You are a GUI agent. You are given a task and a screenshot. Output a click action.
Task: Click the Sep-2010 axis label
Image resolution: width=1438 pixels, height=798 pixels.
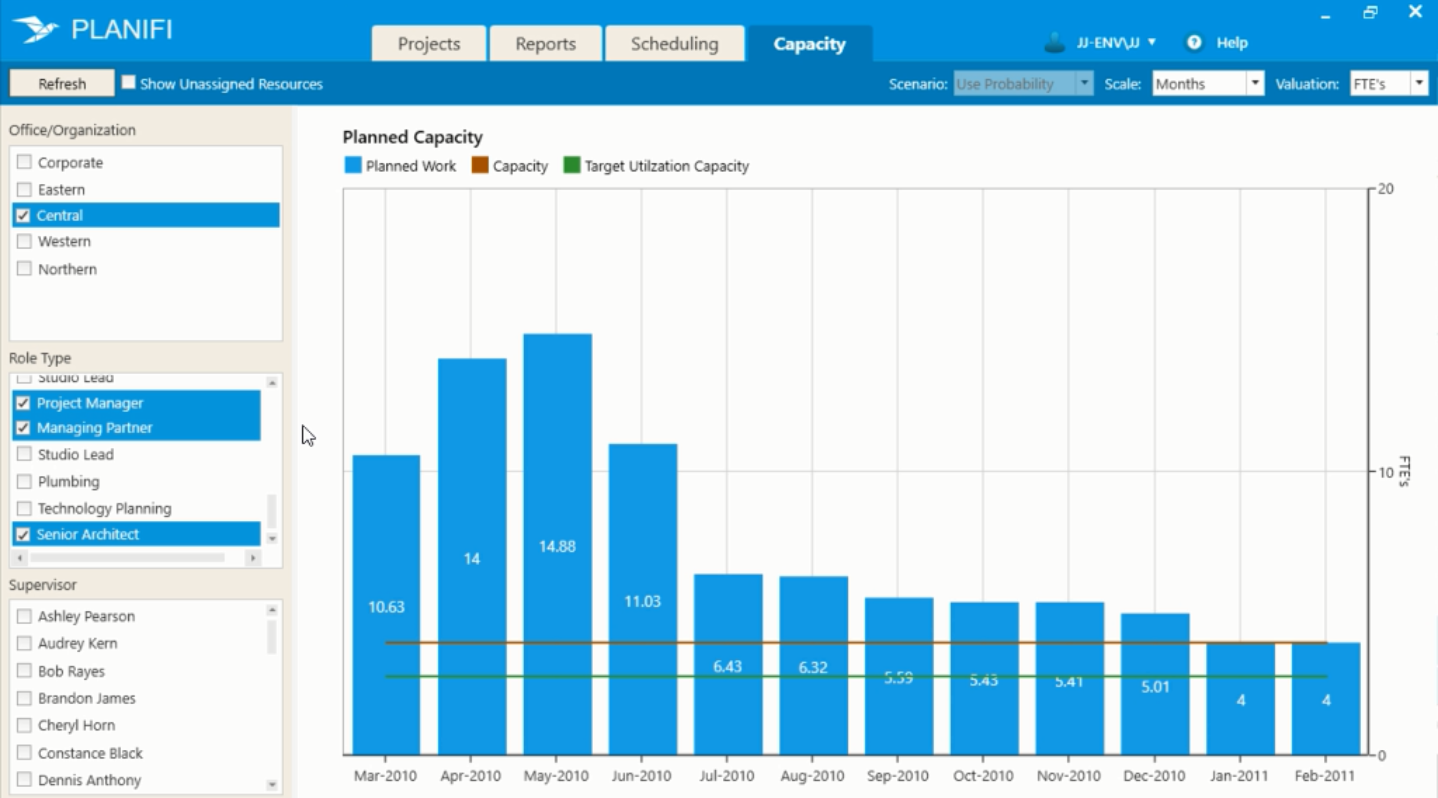click(x=899, y=776)
